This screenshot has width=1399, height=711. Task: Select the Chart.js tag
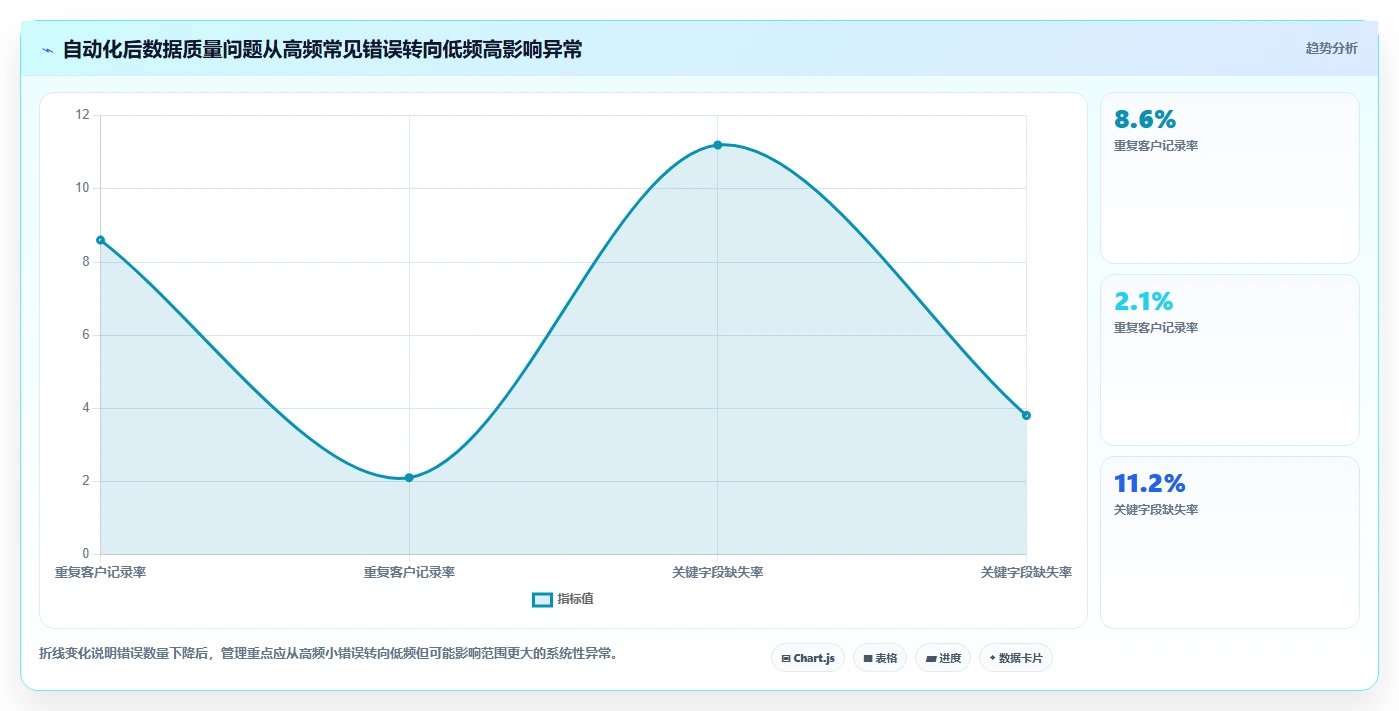[x=808, y=658]
